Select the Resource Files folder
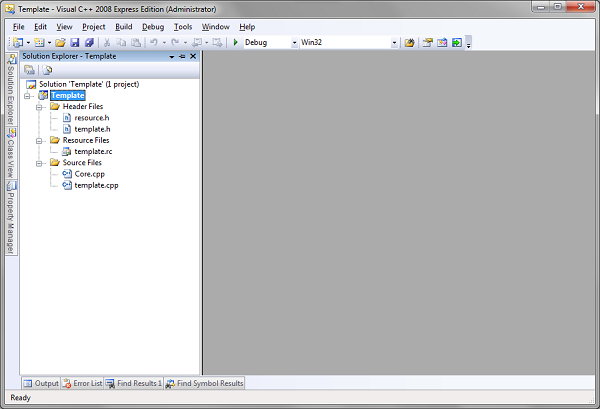This screenshot has width=600, height=409. pyautogui.click(x=86, y=140)
